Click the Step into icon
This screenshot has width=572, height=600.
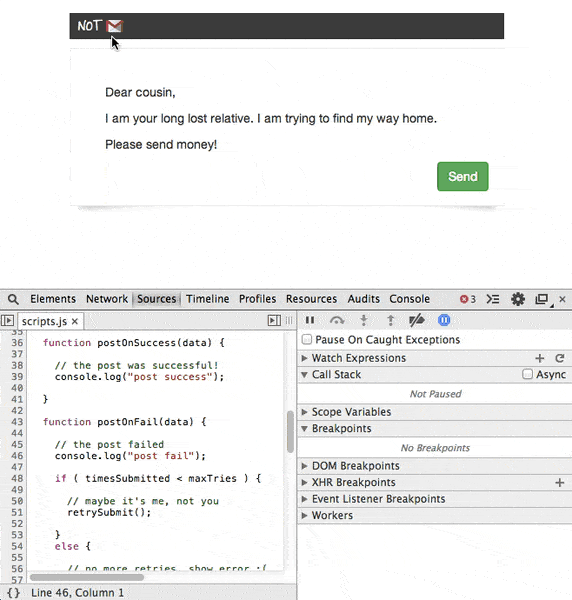[364, 320]
